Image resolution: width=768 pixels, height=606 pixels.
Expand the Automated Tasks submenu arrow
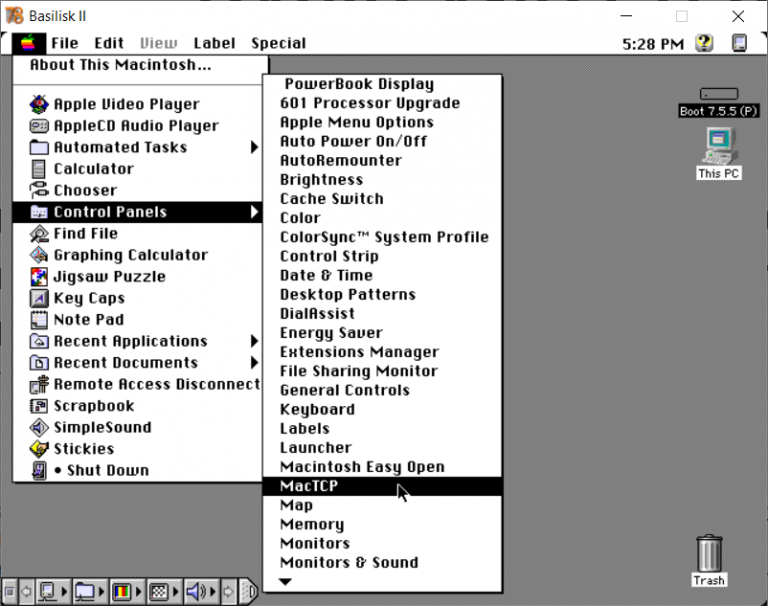pyautogui.click(x=254, y=147)
